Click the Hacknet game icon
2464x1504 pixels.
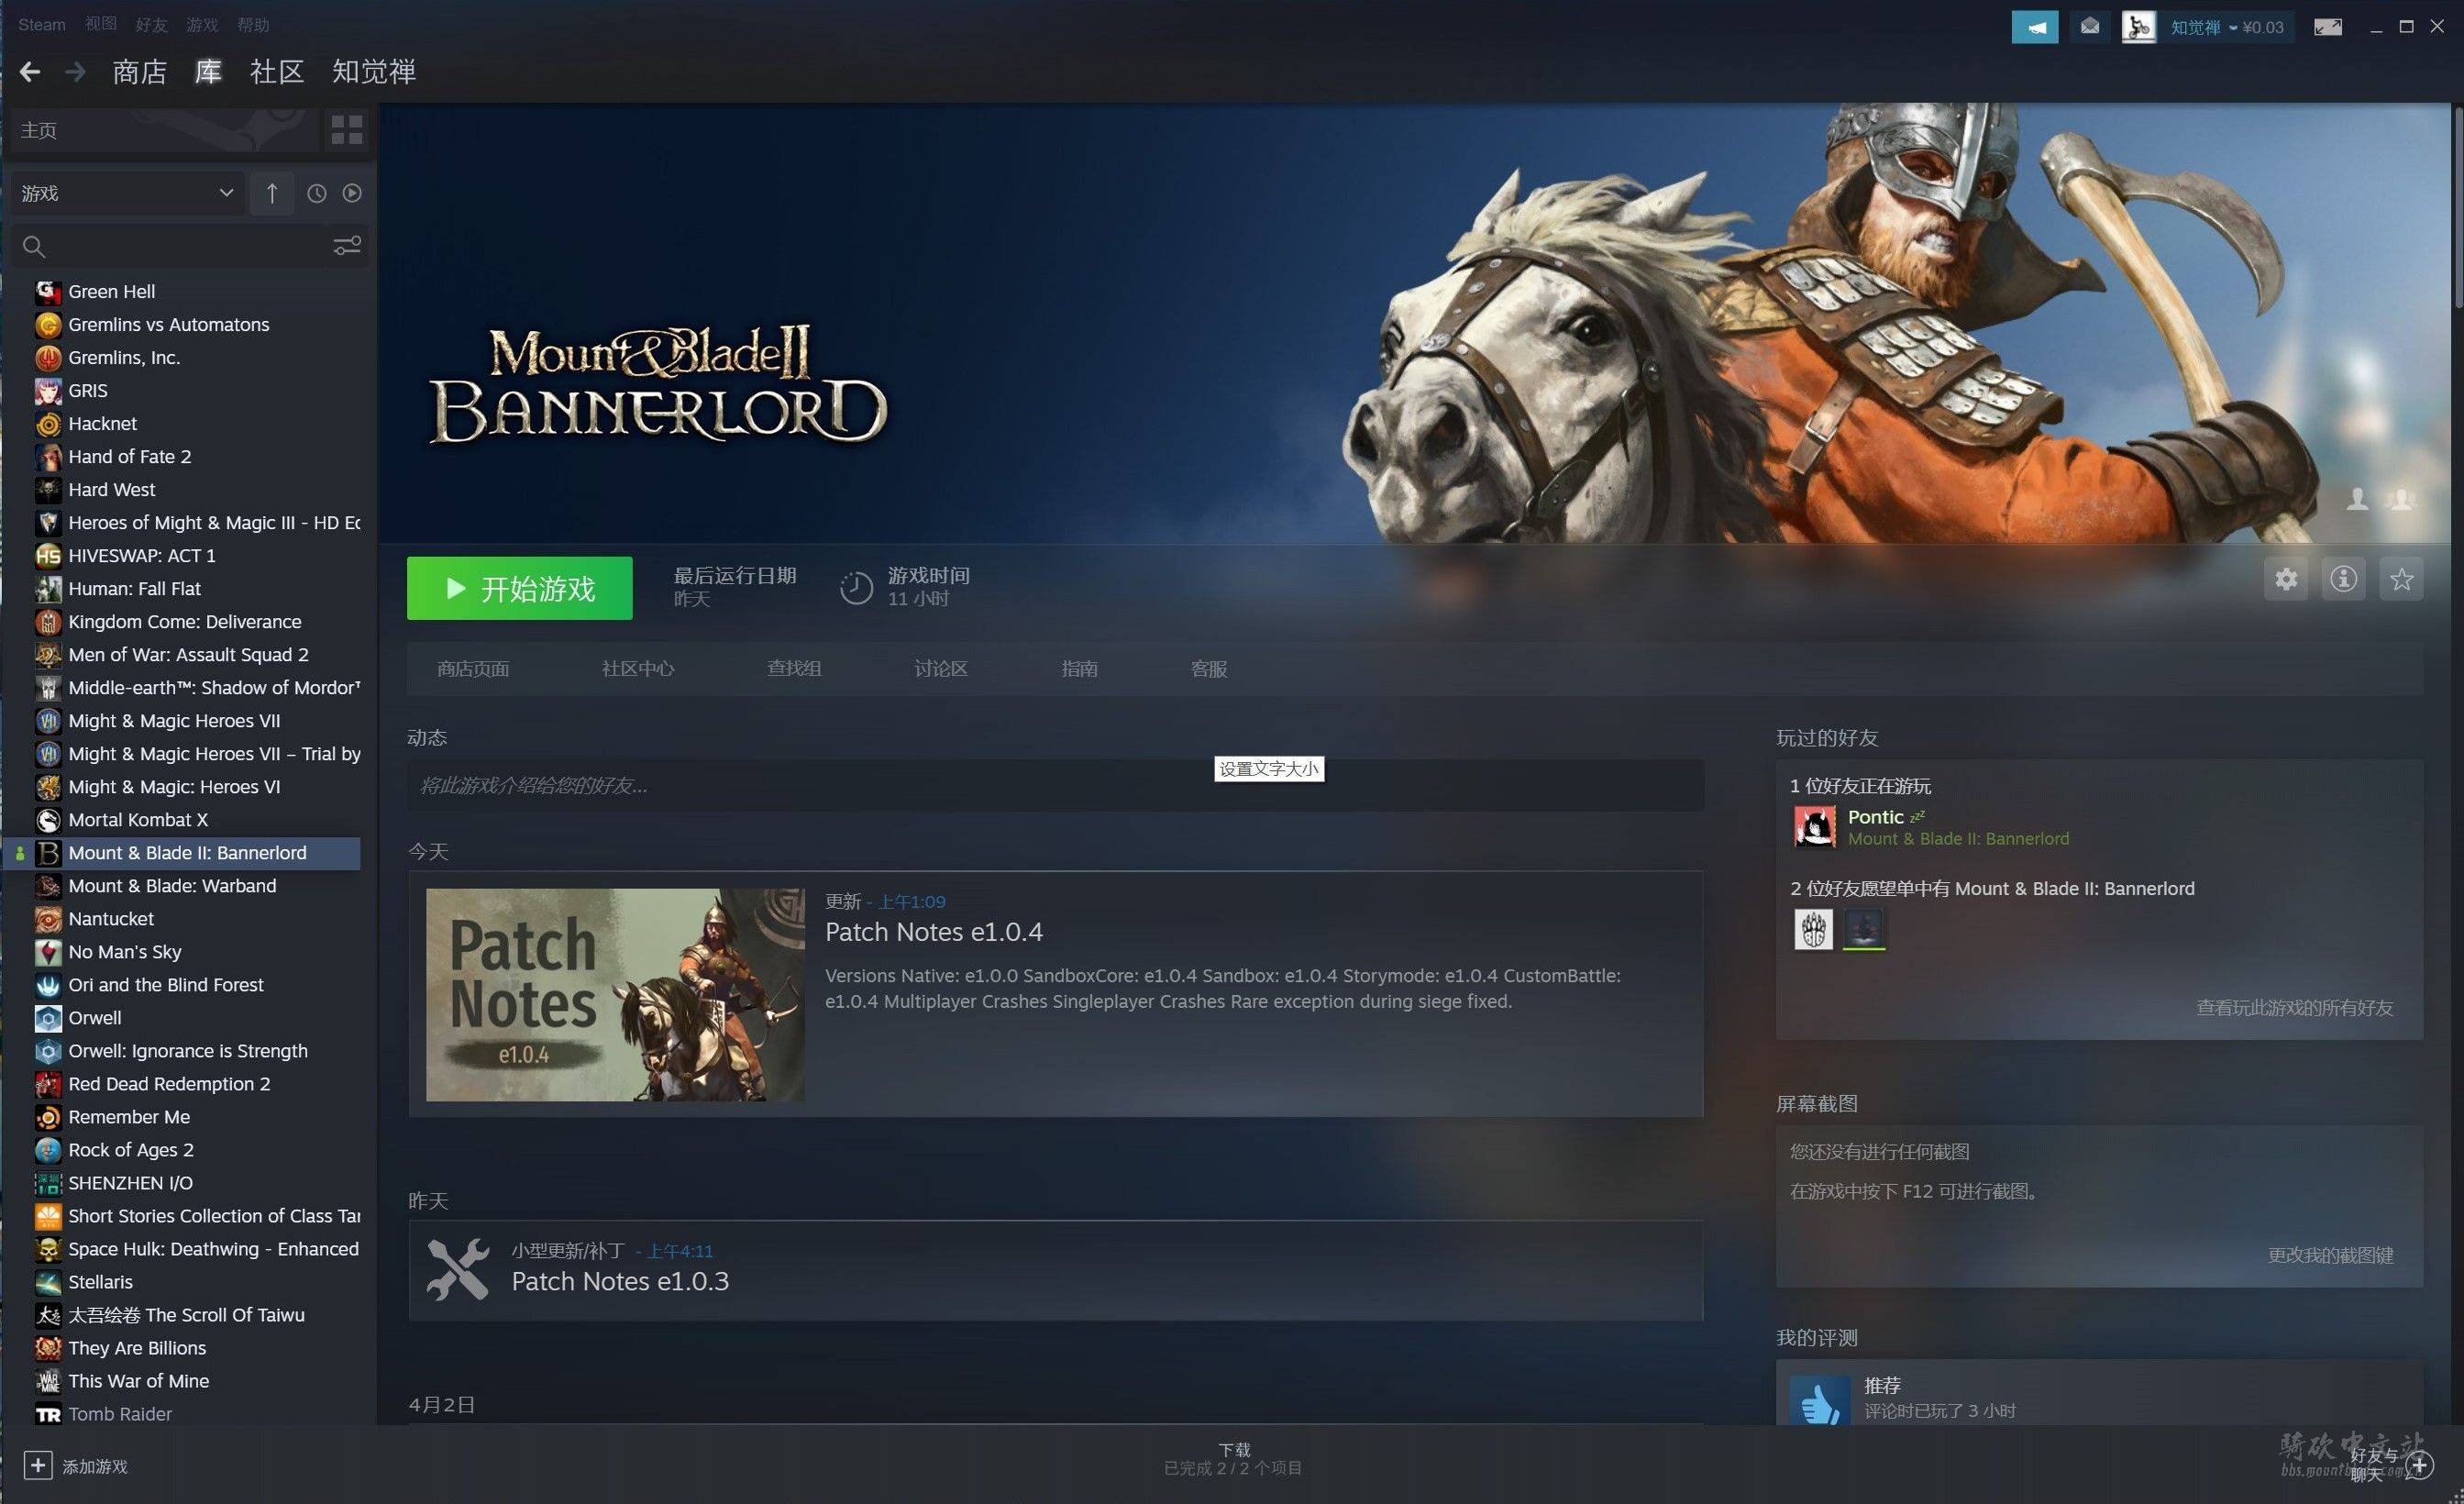click(48, 424)
